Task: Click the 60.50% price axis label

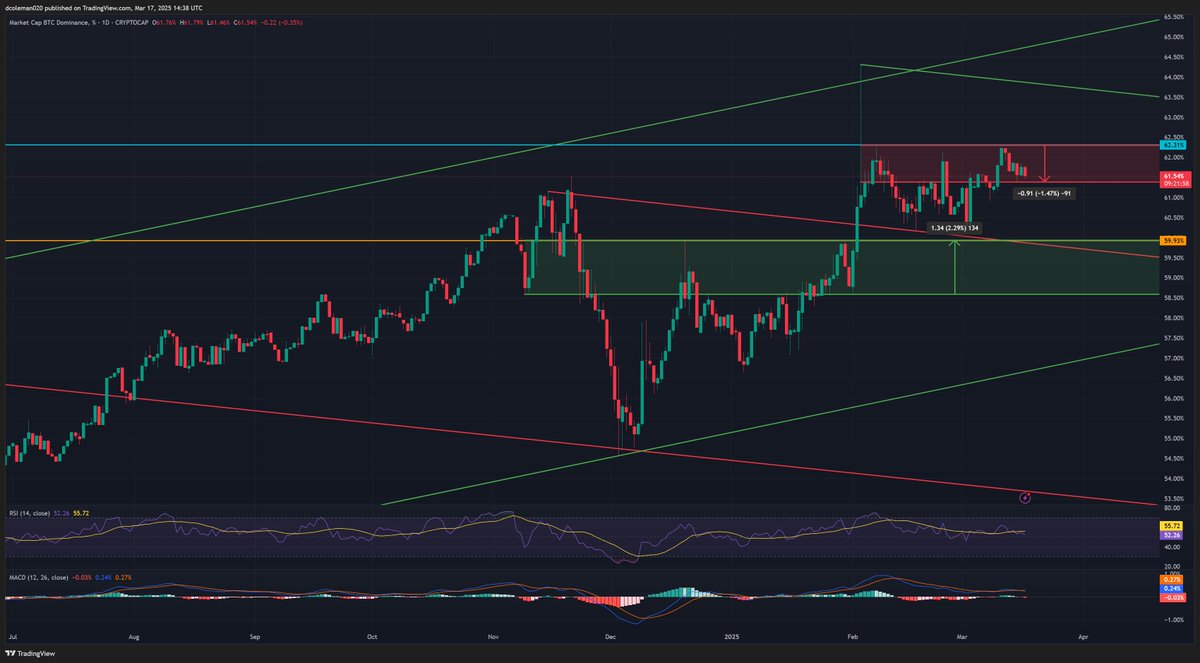Action: point(1174,217)
